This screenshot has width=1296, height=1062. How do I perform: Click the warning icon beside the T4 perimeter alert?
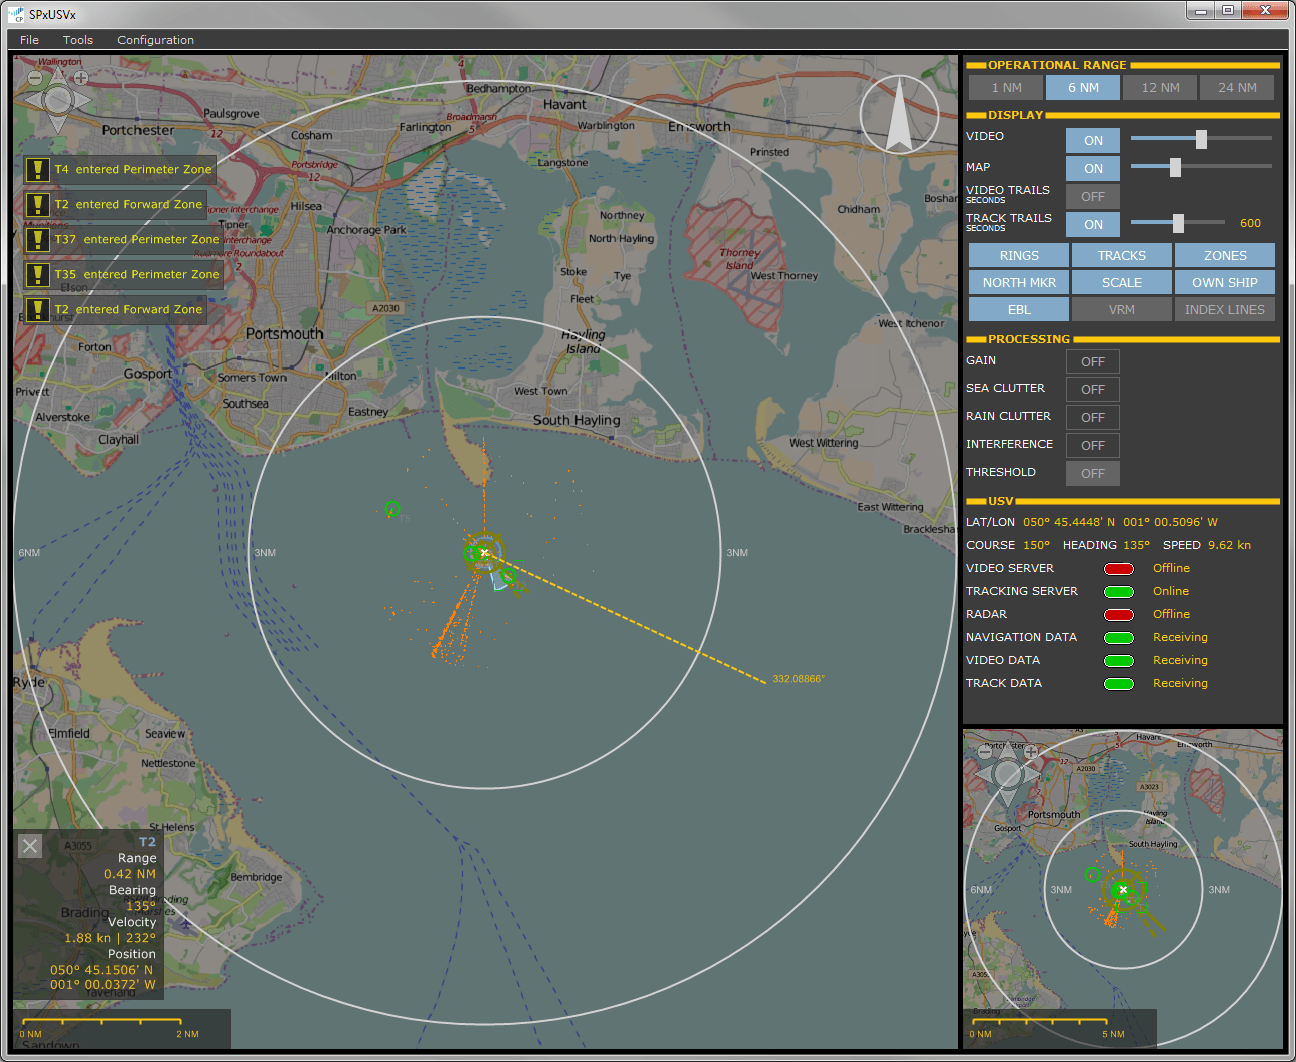click(x=37, y=169)
